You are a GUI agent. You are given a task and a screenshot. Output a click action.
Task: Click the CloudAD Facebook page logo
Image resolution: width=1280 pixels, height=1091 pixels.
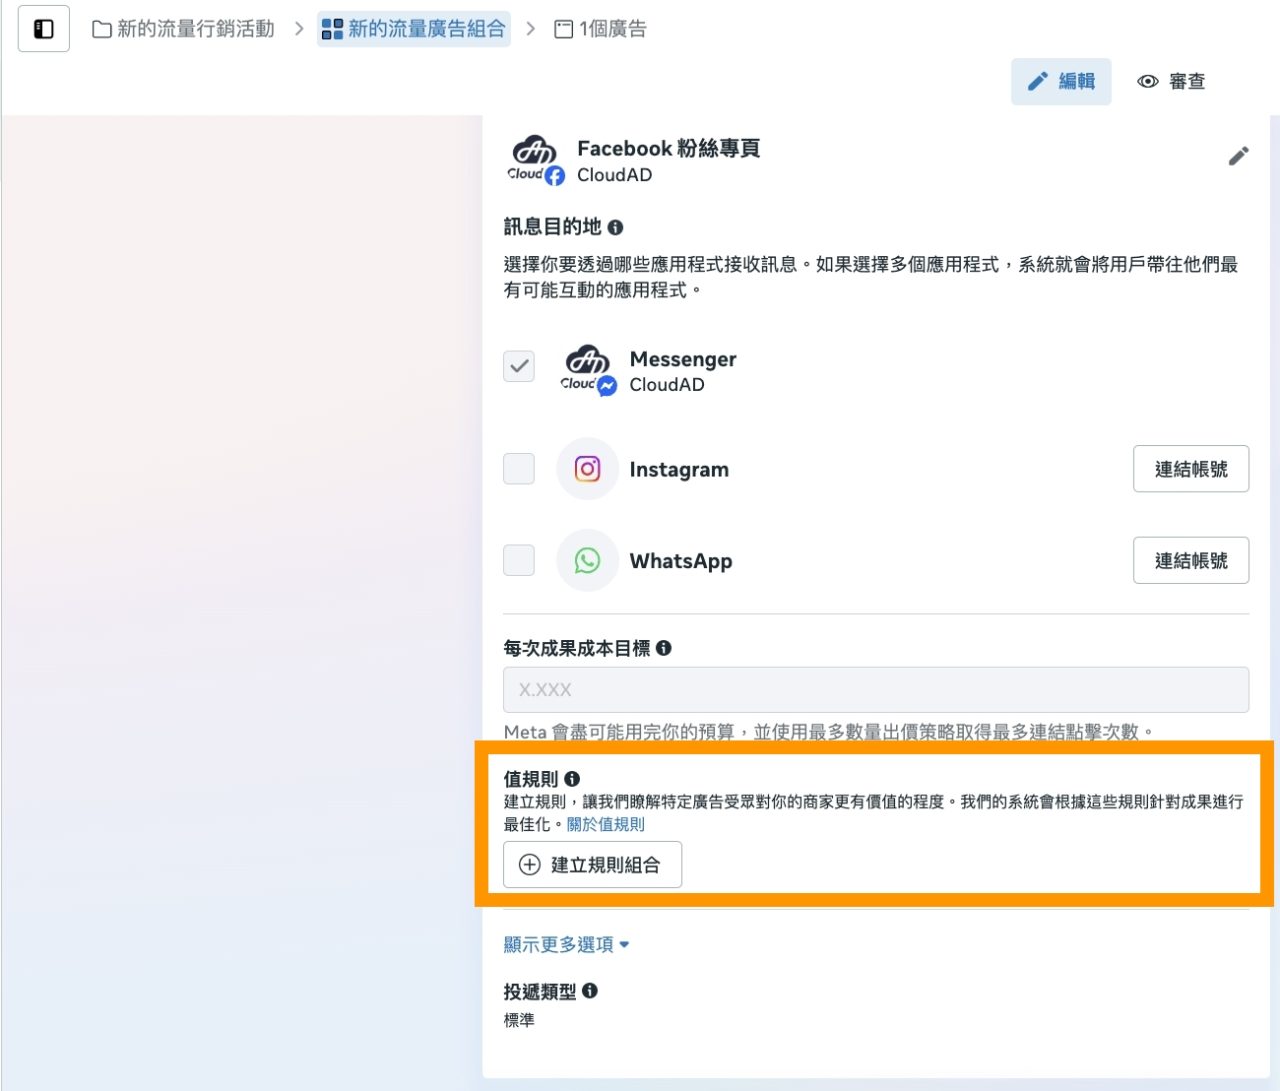point(536,160)
